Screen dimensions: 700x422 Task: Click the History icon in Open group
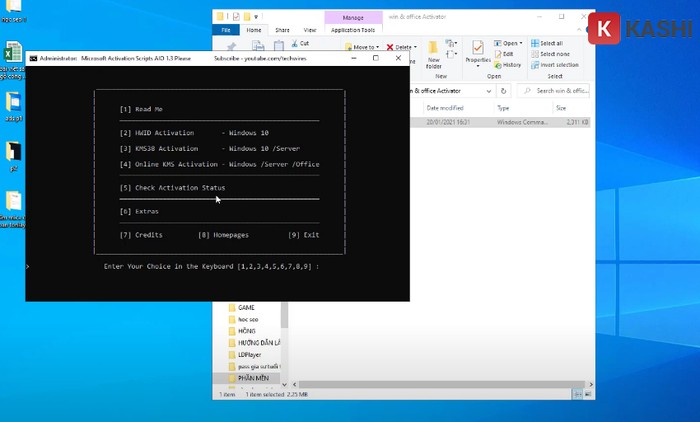[x=508, y=65]
